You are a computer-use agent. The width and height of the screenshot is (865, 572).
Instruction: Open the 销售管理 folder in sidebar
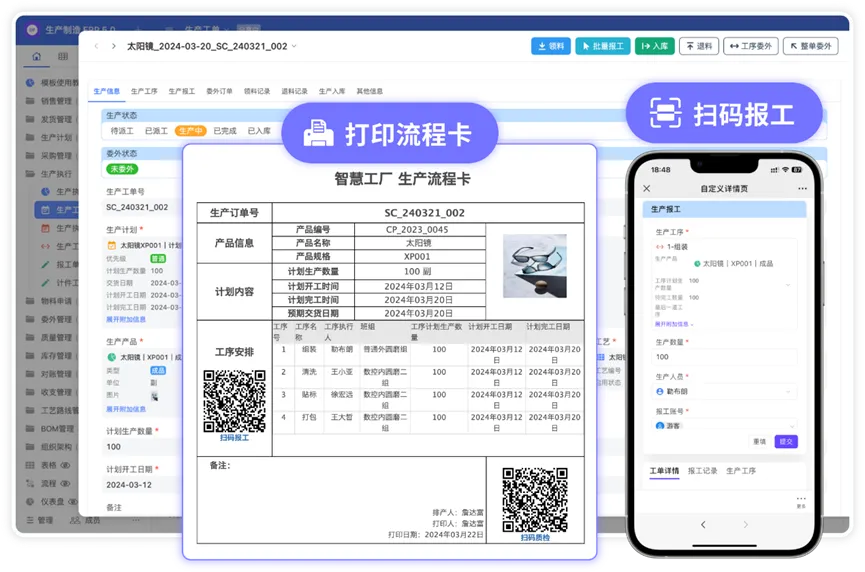click(51, 101)
